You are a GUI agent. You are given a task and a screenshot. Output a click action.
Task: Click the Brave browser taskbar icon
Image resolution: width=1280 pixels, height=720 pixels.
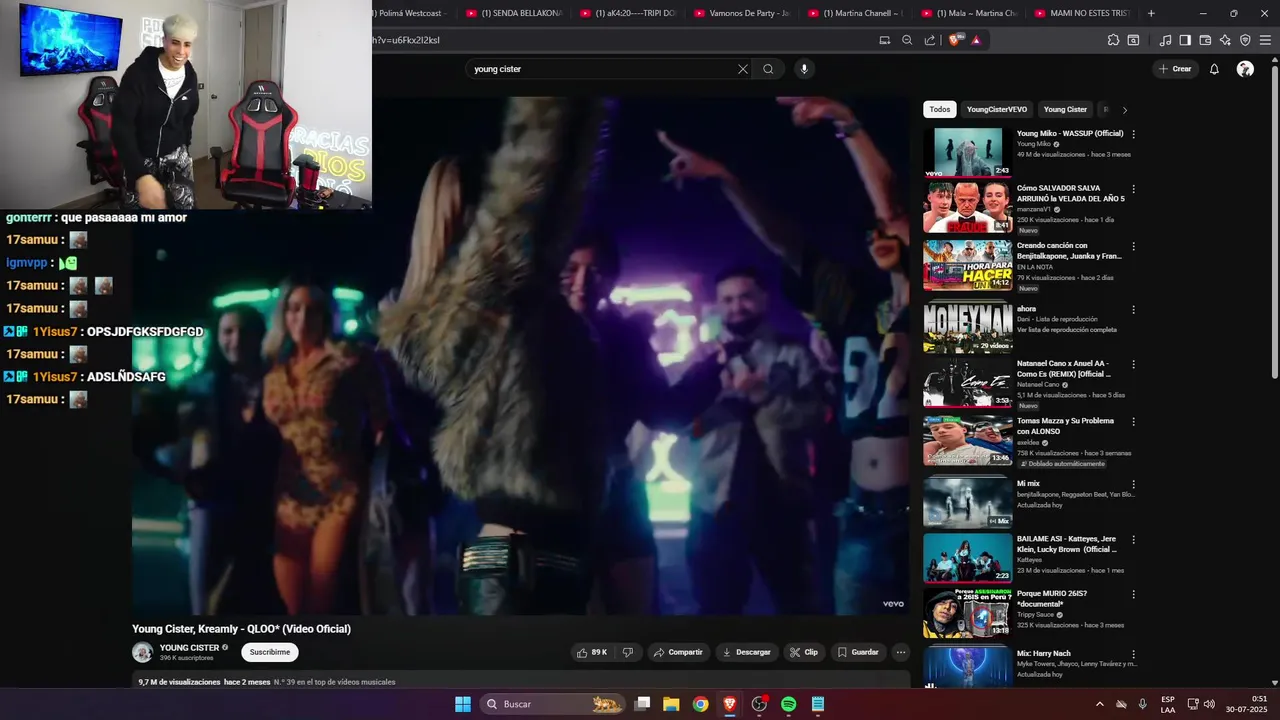coord(730,704)
